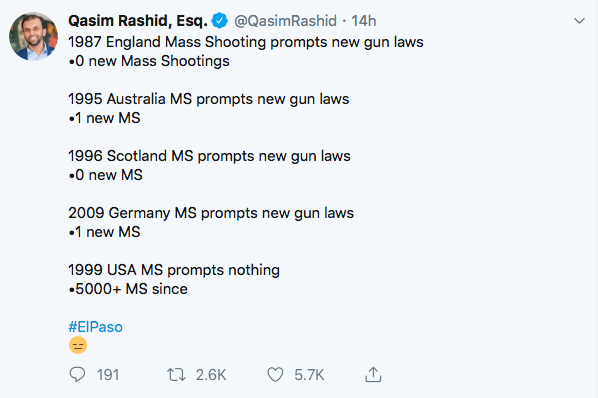Screen dimensions: 598x398
Task: Click the 2009 Germany MS text line
Action: tap(211, 213)
